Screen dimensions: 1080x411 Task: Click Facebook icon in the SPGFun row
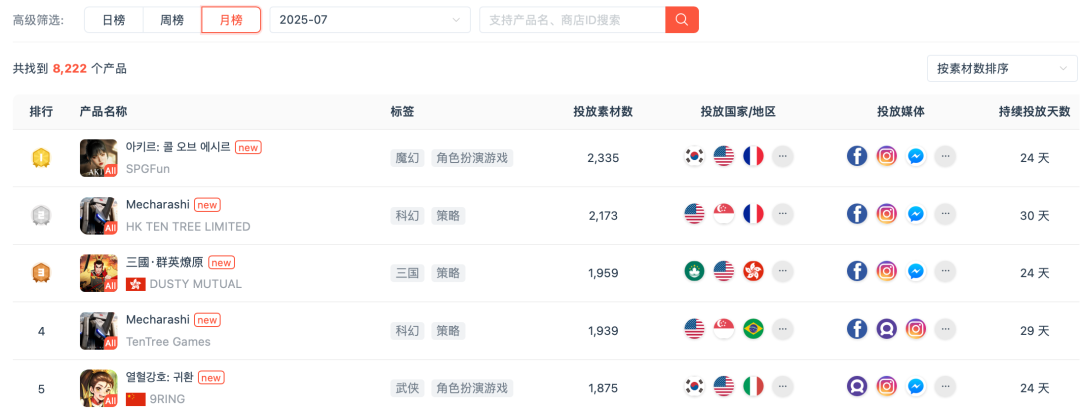coord(857,156)
